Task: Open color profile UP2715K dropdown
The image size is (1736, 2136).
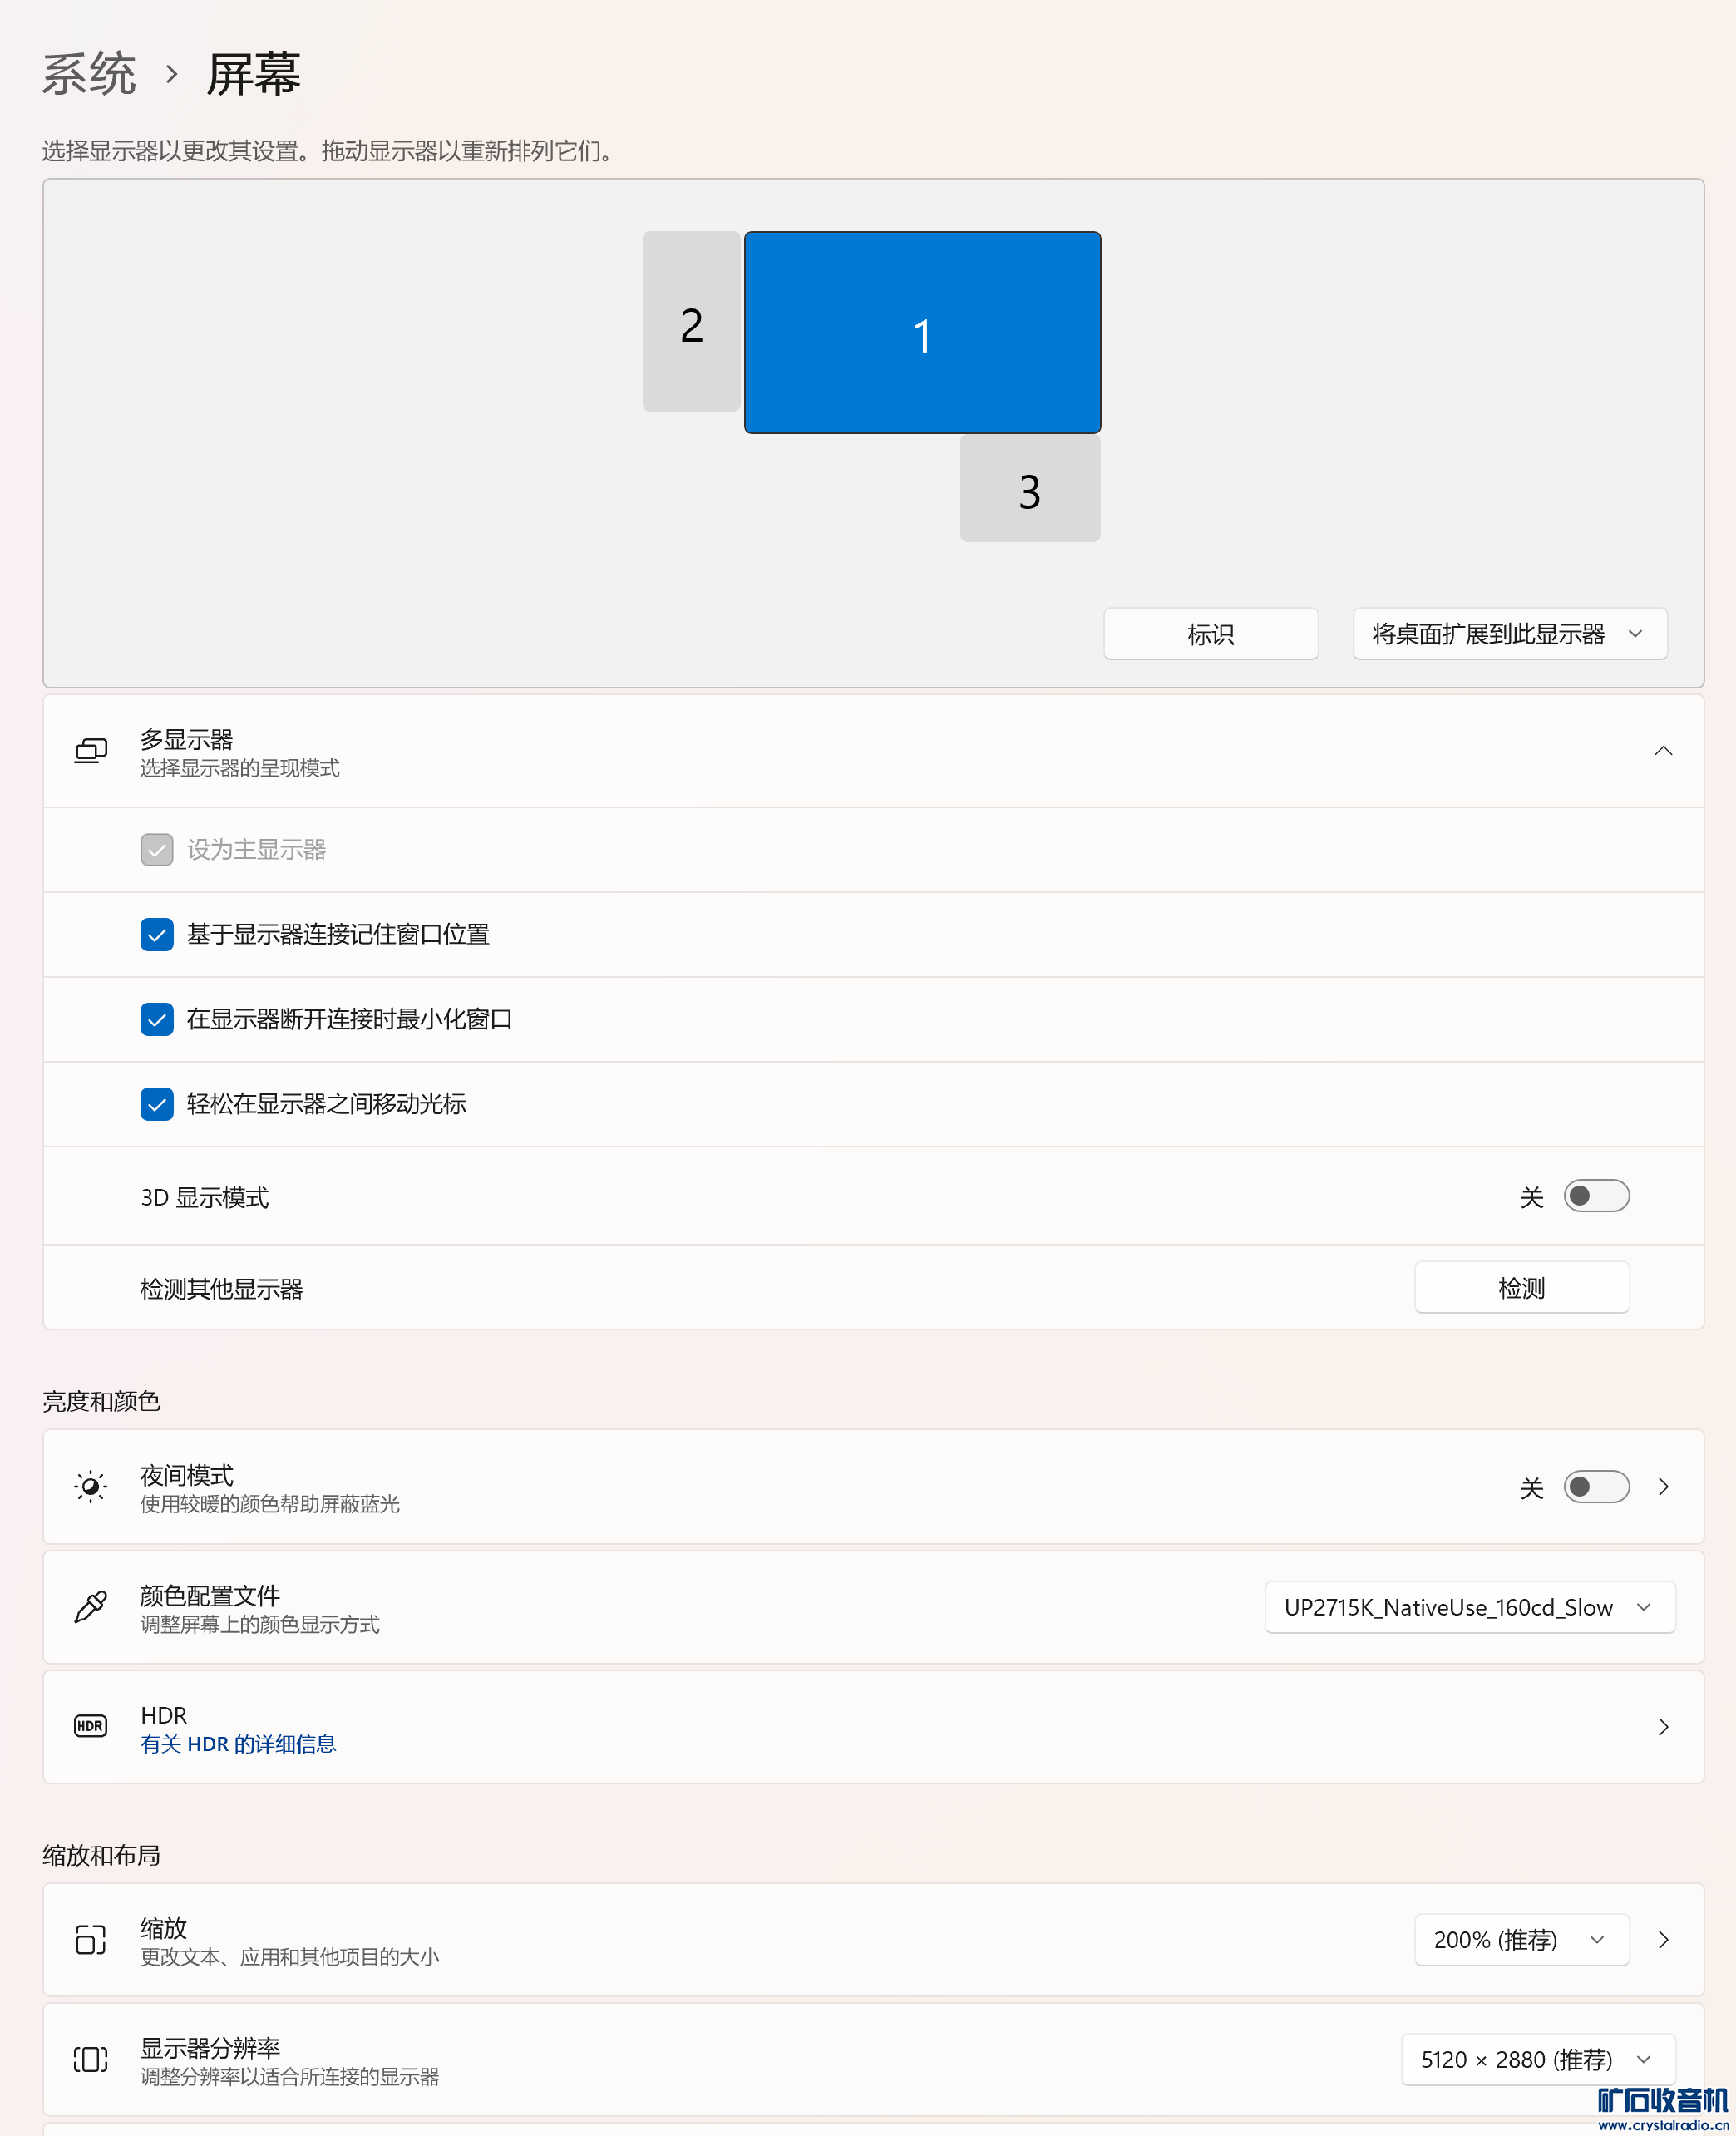Action: (1469, 1607)
